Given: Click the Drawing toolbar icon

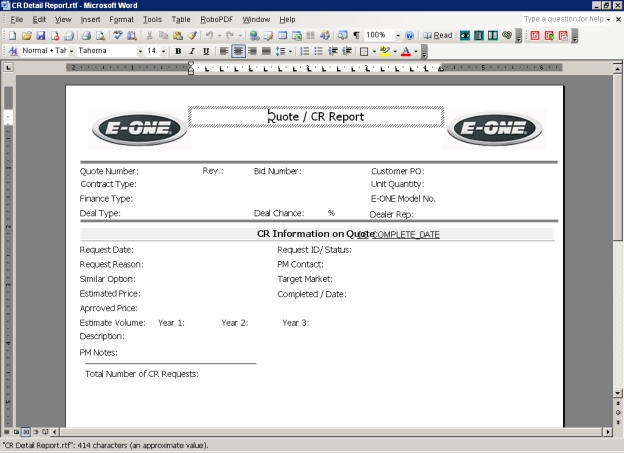Looking at the screenshot, I should click(x=325, y=35).
